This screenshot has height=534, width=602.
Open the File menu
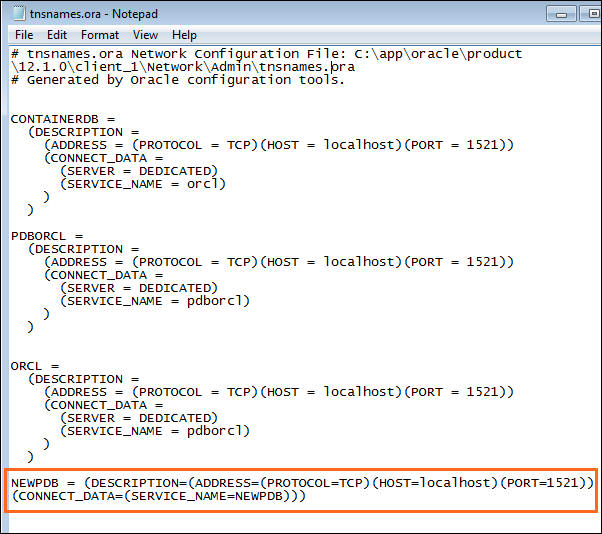pos(24,35)
